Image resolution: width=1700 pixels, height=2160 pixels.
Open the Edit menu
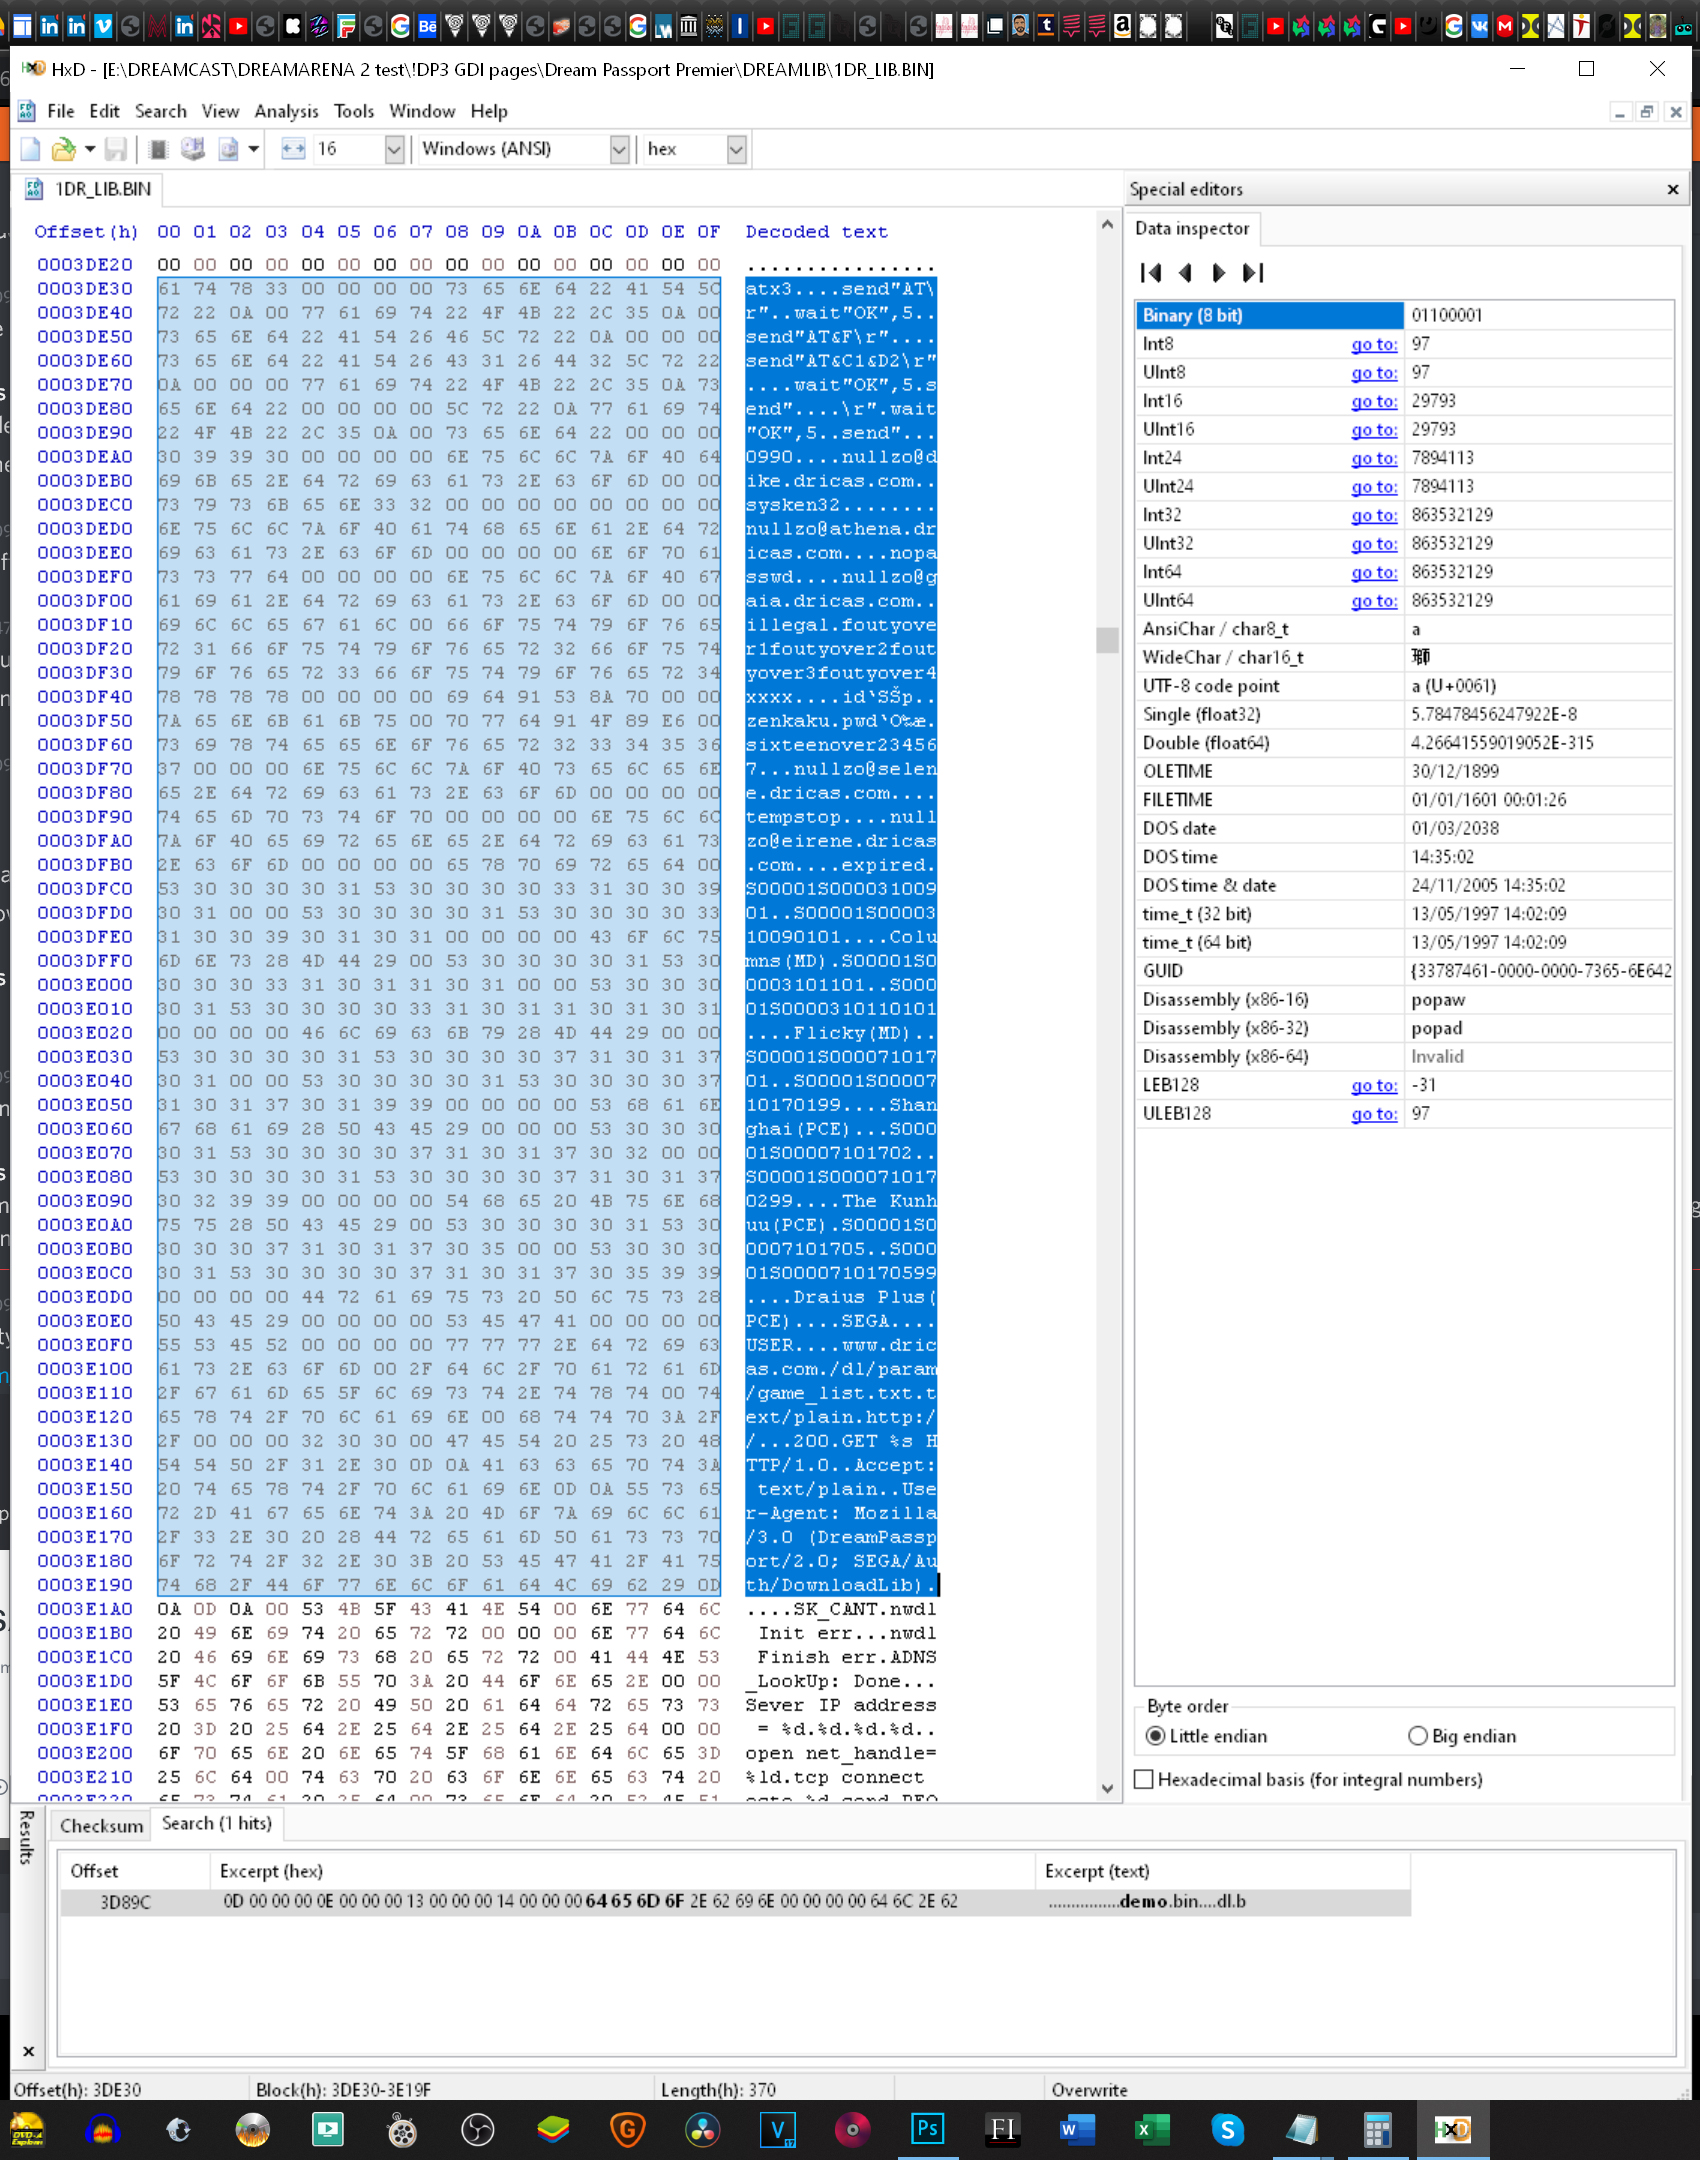point(104,111)
